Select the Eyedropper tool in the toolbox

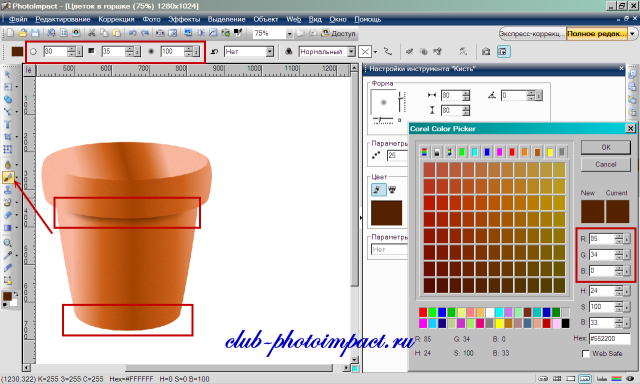pos(7,255)
